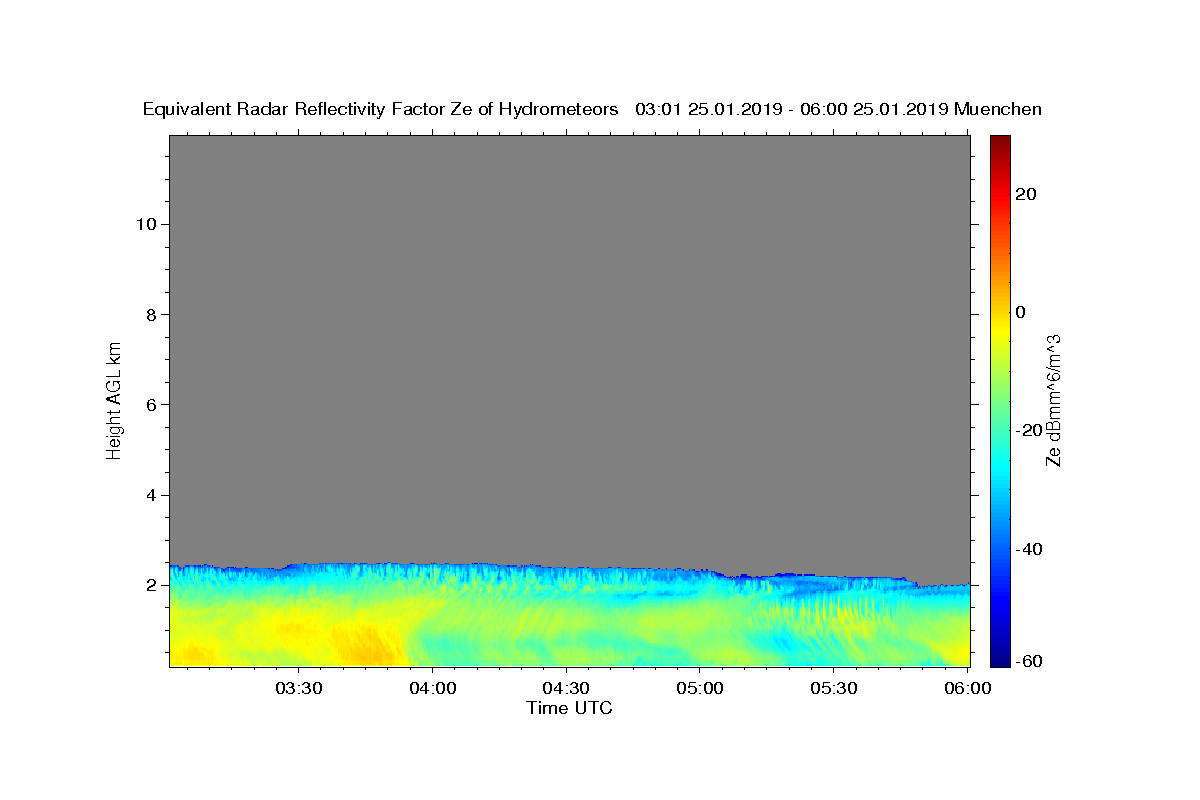Image resolution: width=1200 pixels, height=800 pixels.
Task: Click the green region of the colorbar
Action: pyautogui.click(x=1001, y=400)
